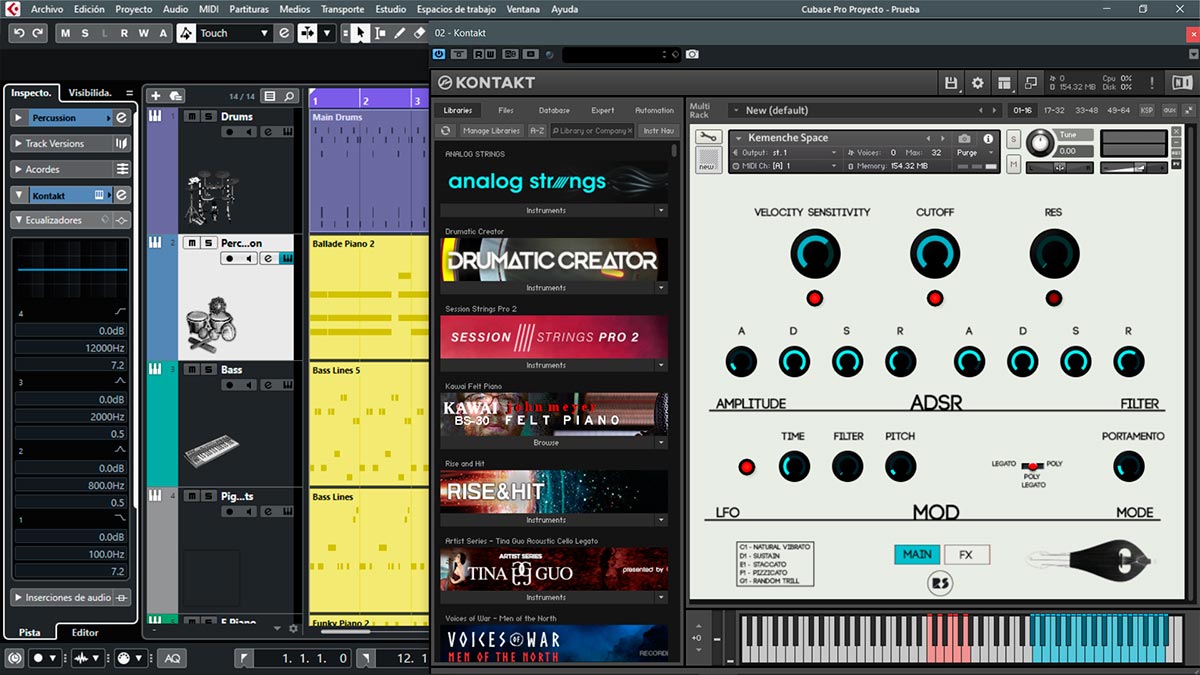Open Kontakt save menu disk icon

tap(951, 83)
